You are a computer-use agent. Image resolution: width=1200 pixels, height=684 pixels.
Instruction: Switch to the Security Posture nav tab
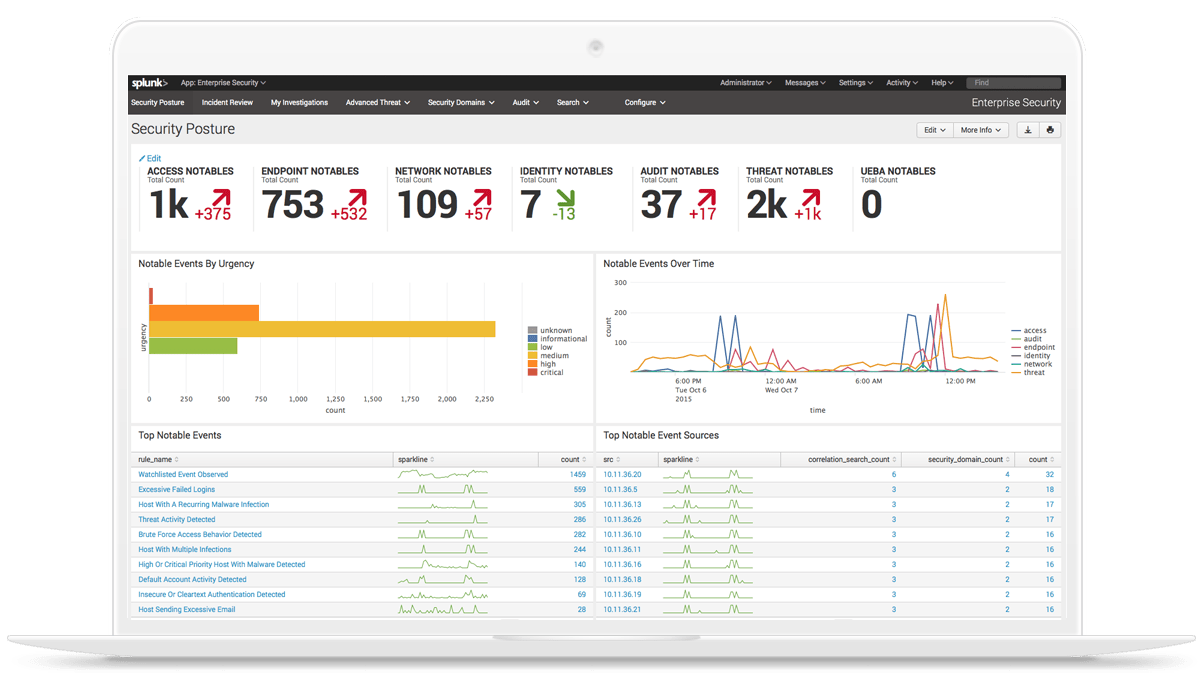click(x=157, y=102)
